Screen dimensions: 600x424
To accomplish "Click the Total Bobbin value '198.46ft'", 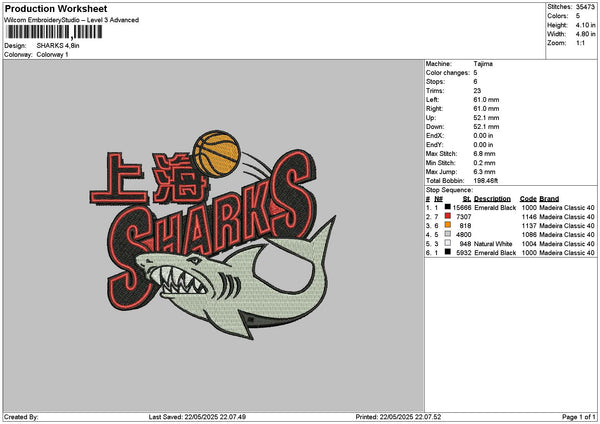I will 486,181.
